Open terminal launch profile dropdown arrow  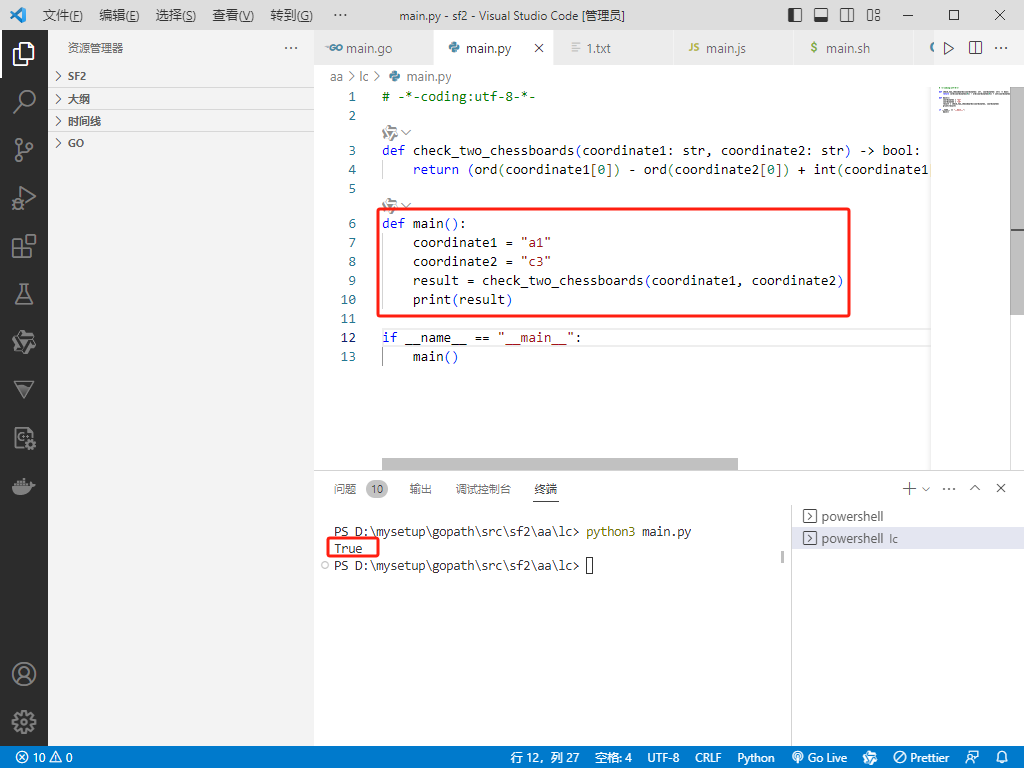[x=926, y=488]
